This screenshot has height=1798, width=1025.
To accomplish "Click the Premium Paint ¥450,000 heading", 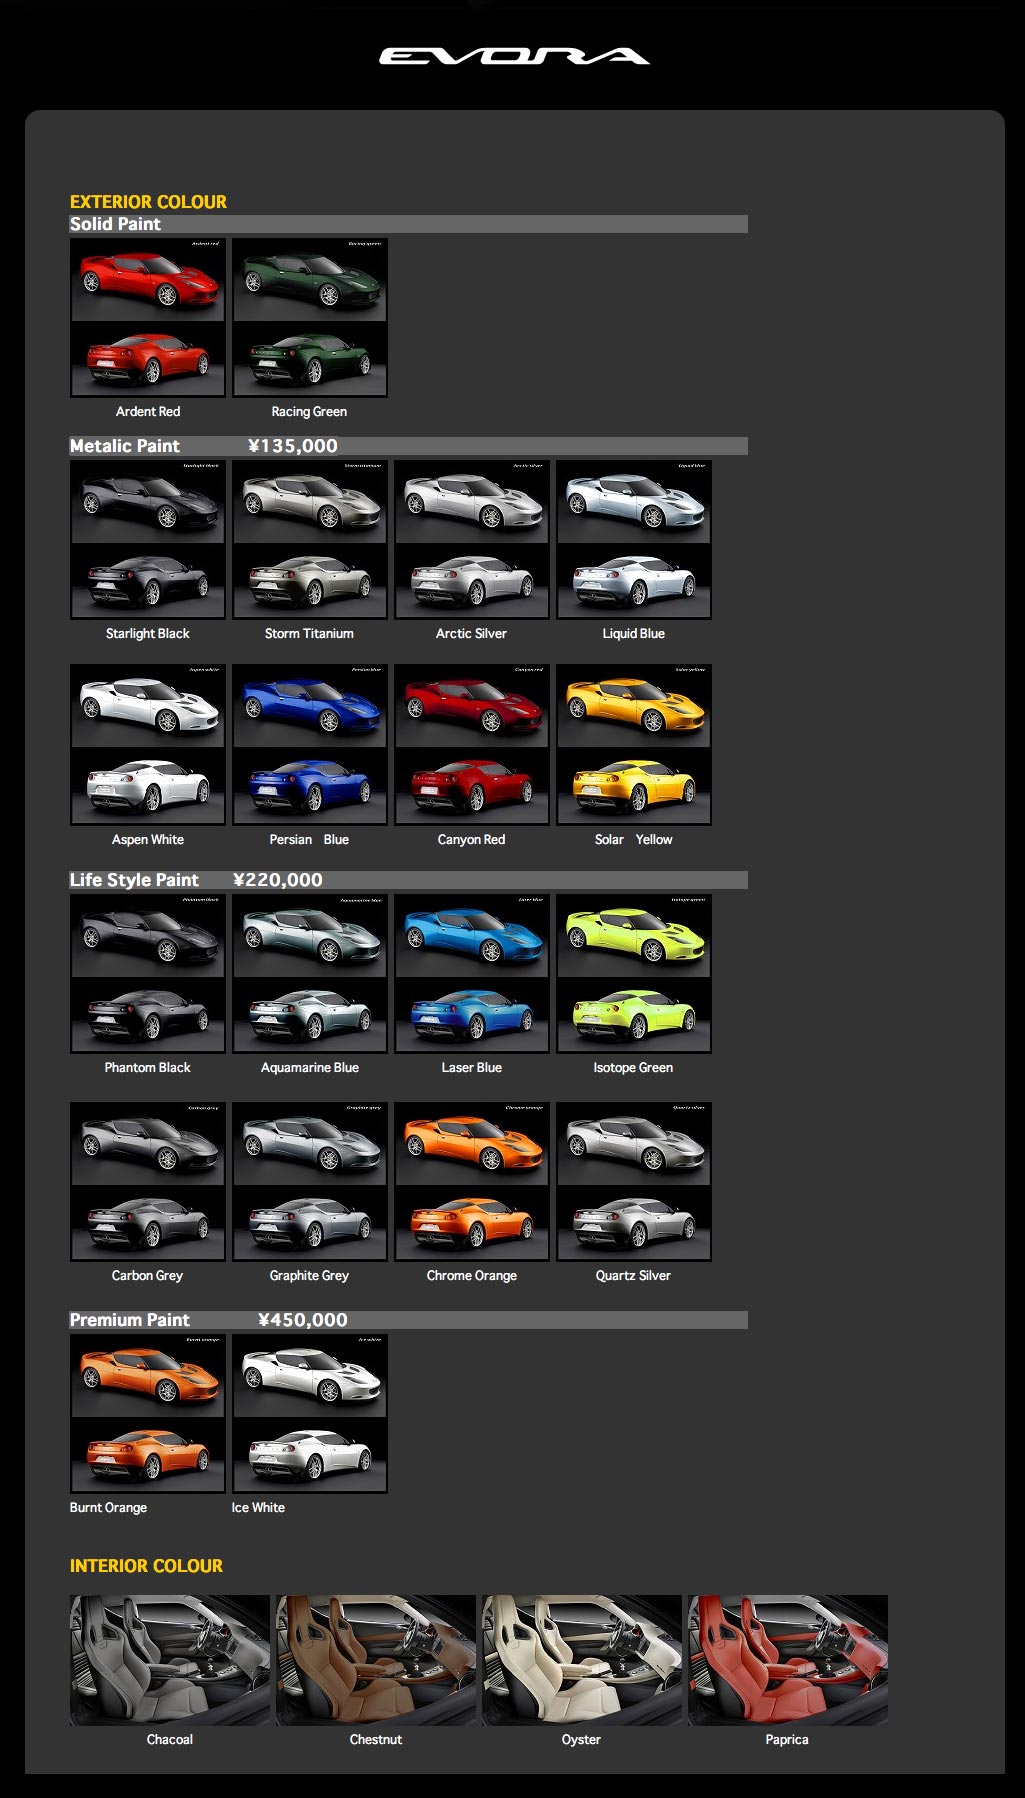I will click(x=408, y=1320).
